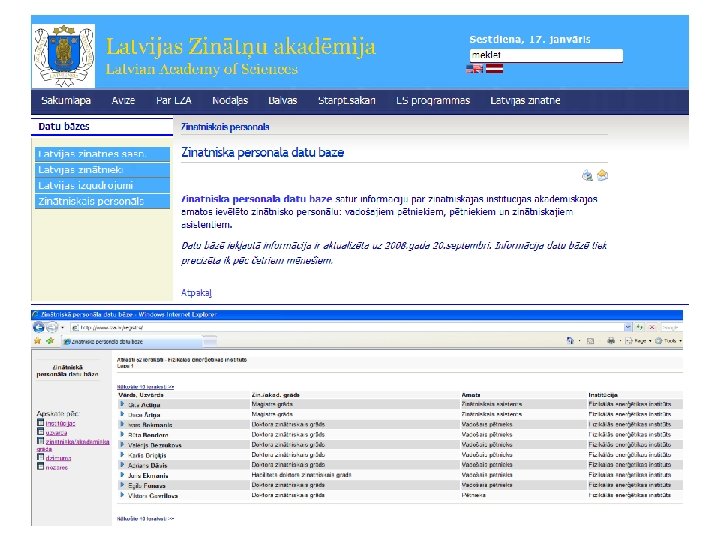Open Sākumlapa in the main navigation
This screenshot has width=720, height=540.
click(66, 101)
